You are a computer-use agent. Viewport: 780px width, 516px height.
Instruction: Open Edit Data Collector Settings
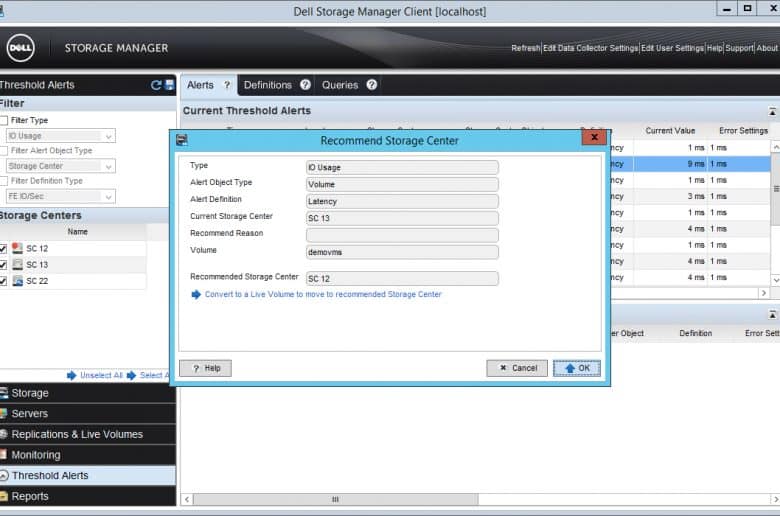tap(590, 48)
